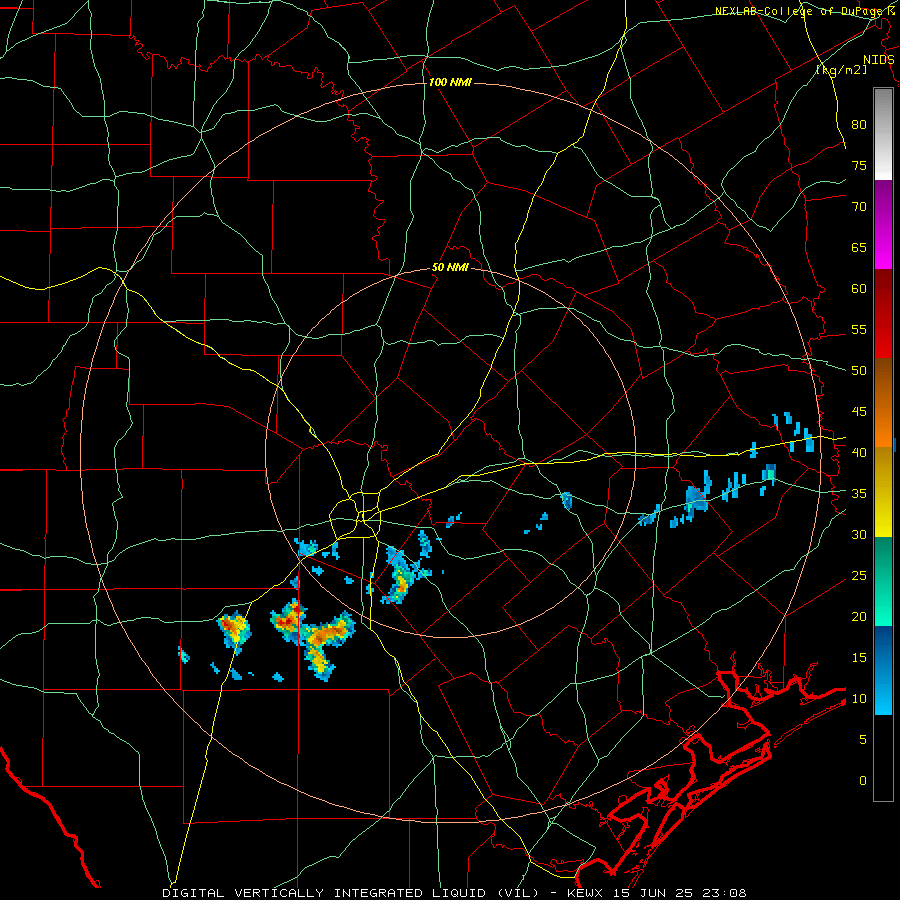This screenshot has height=900, width=900.
Task: Select the orange segment near scale value 45
Action: pyautogui.click(x=883, y=424)
